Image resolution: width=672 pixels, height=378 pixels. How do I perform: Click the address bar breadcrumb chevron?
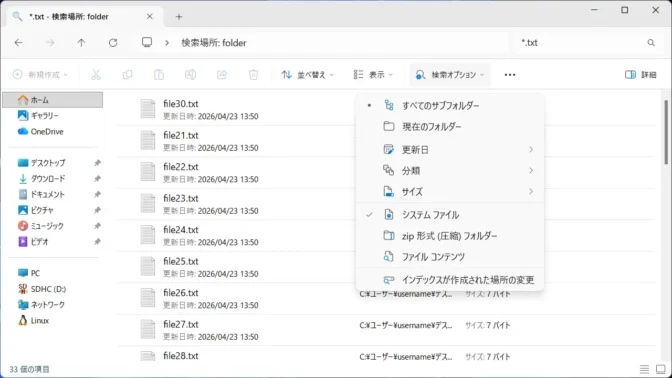167,43
